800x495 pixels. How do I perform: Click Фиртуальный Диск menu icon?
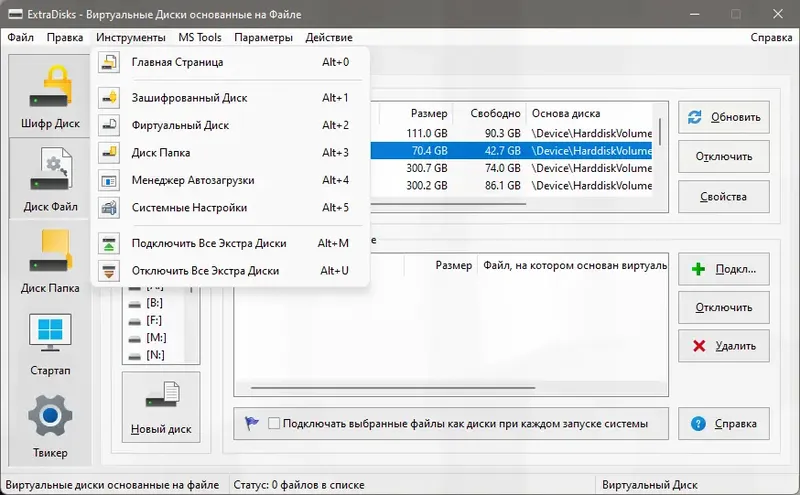coord(109,126)
